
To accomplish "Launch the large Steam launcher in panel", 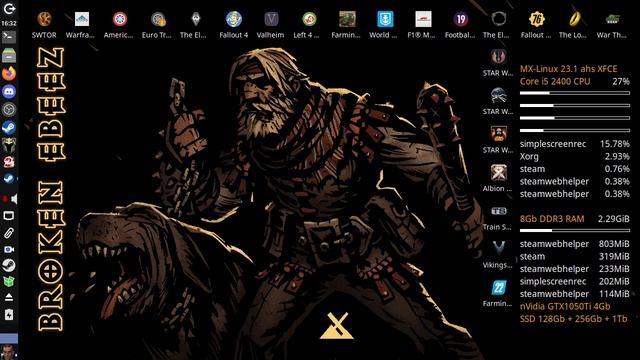I will (9, 127).
